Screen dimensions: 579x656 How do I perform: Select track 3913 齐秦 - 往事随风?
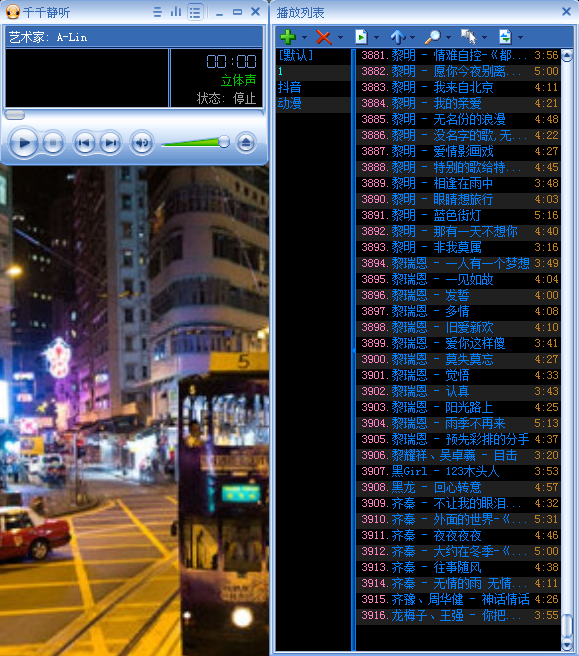click(459, 567)
